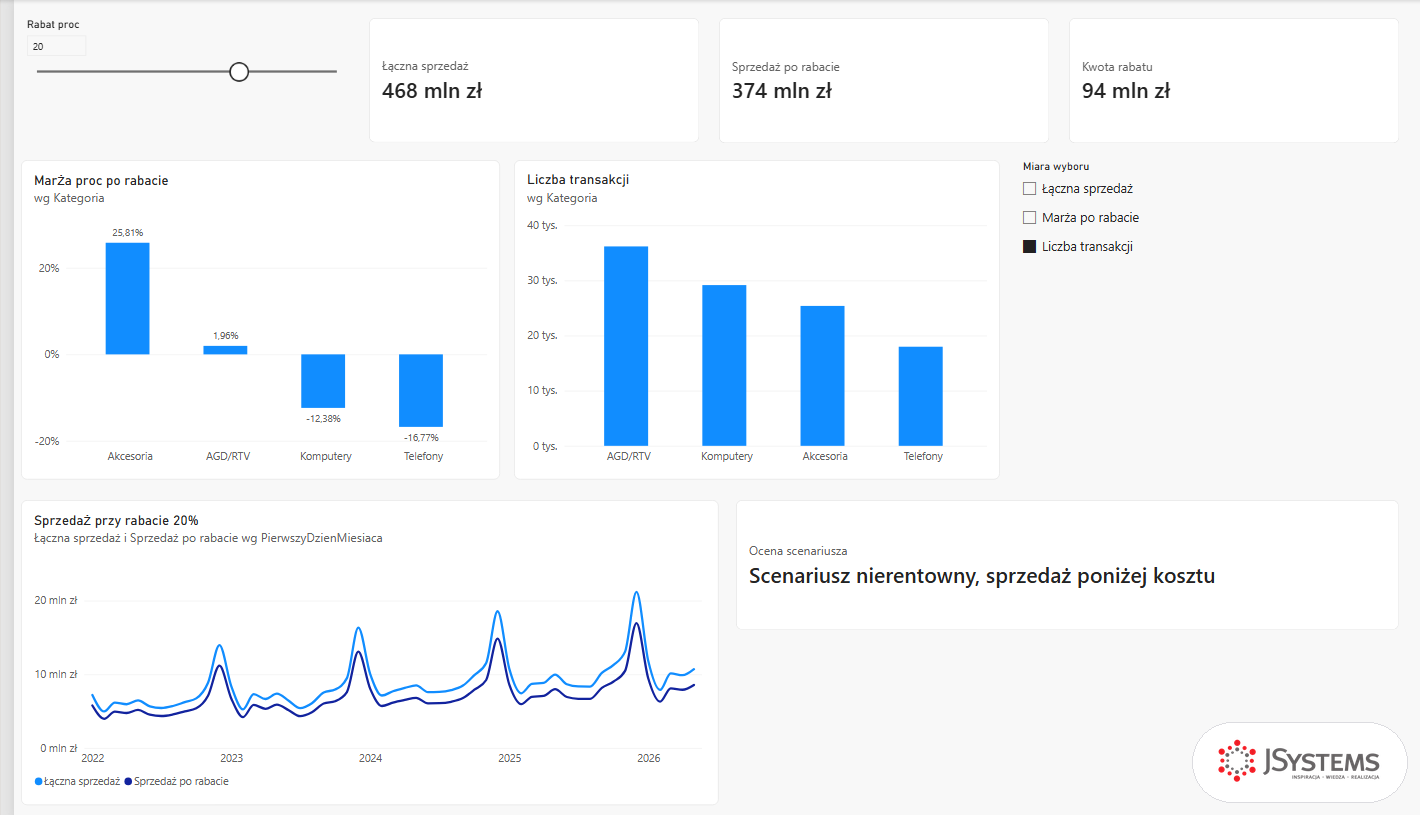Image resolution: width=1420 pixels, height=815 pixels.
Task: Click the 2024 label on the time axis
Action: [370, 758]
